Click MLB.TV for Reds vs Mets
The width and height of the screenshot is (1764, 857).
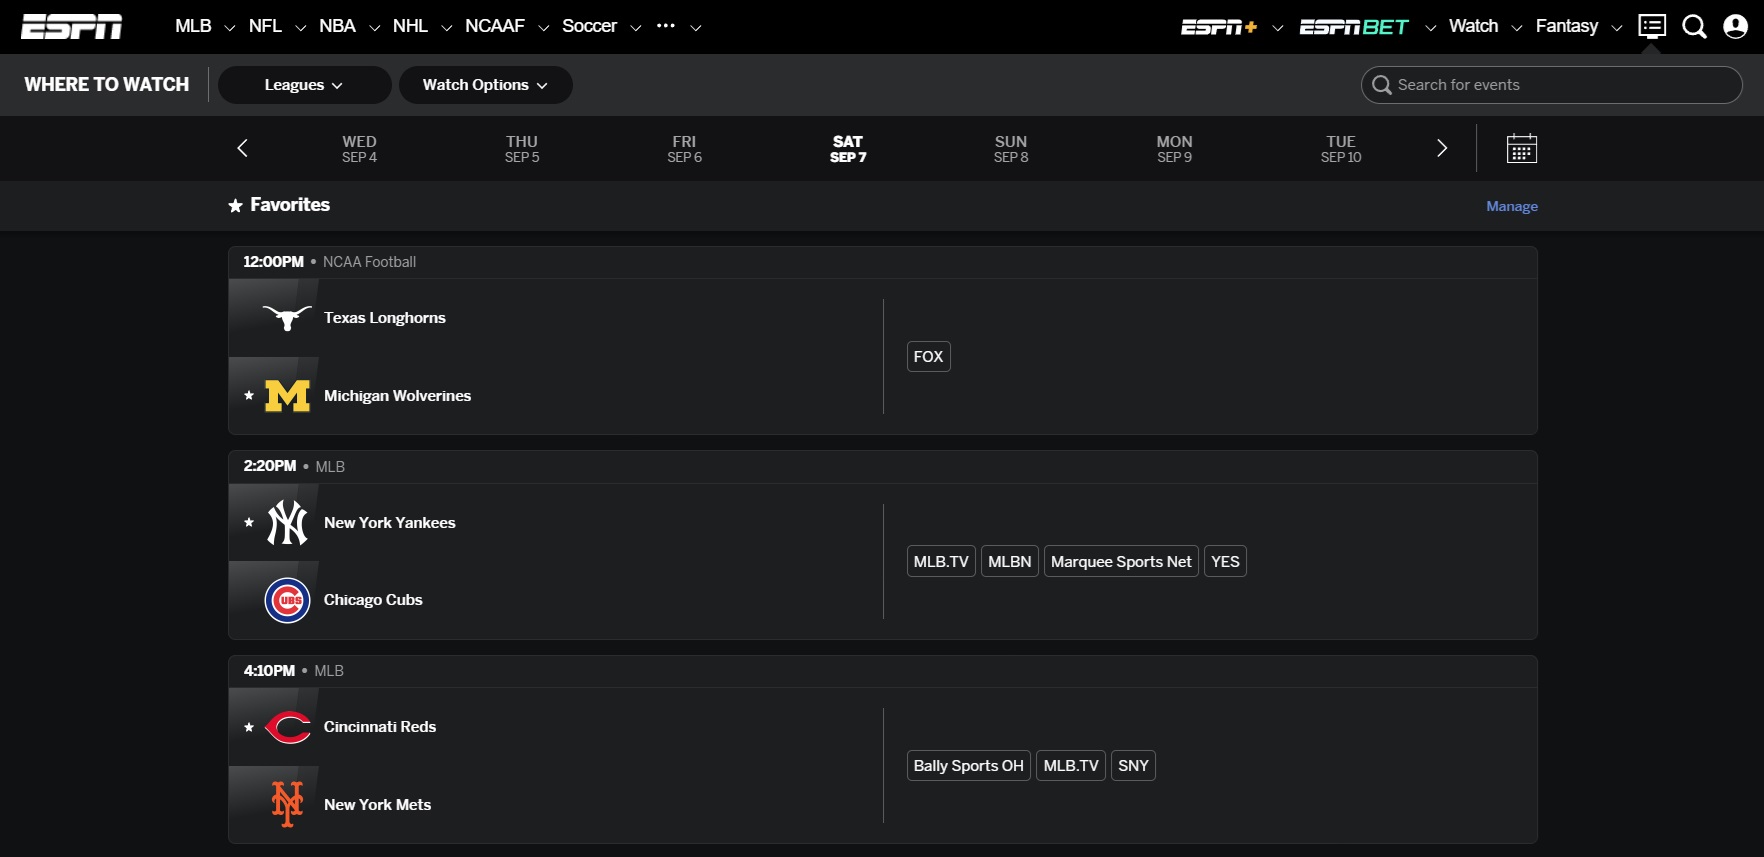[x=1071, y=766]
